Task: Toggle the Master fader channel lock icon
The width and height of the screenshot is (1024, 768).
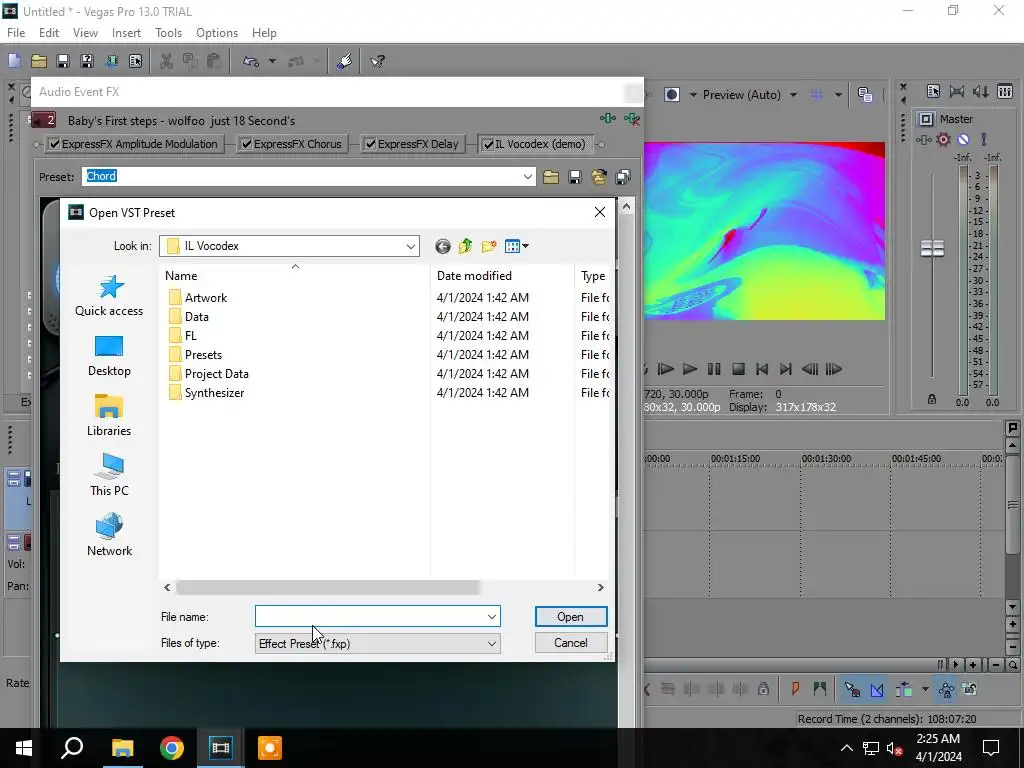Action: [932, 399]
